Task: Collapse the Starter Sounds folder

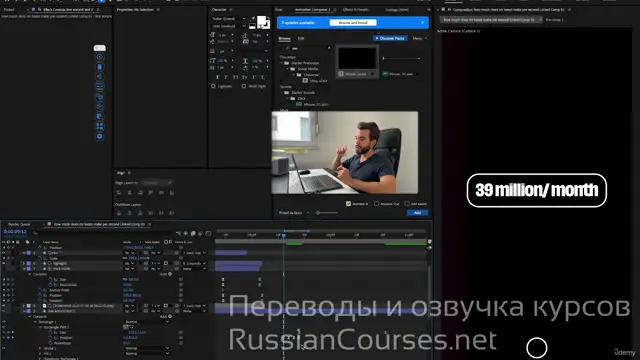Action: [x=281, y=93]
